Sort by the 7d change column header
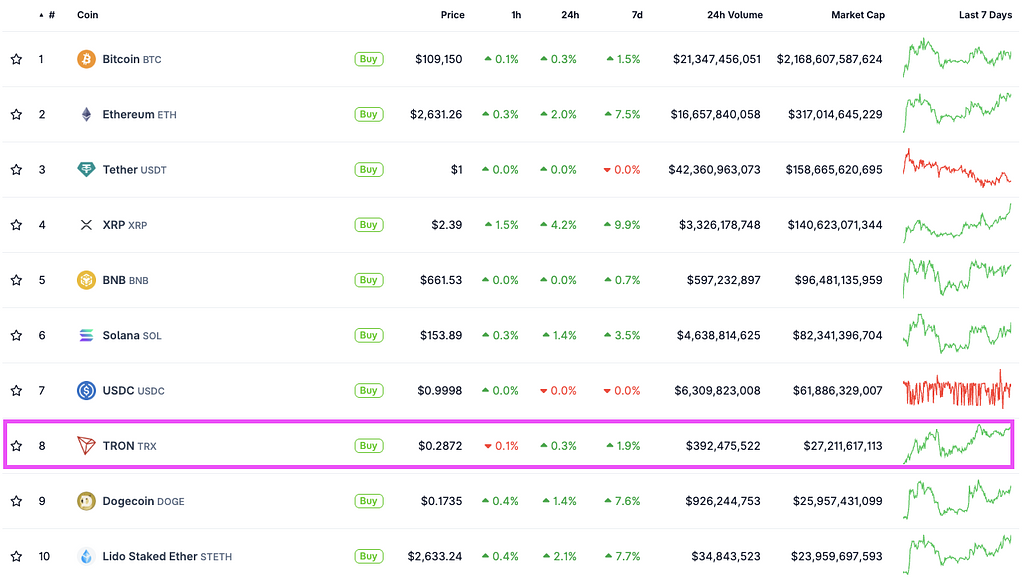 point(634,15)
